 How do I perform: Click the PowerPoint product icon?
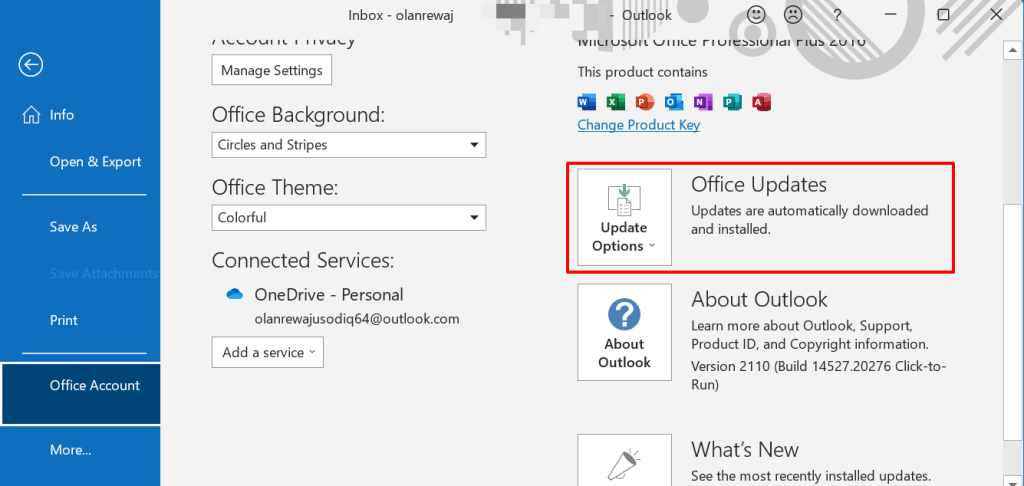pyautogui.click(x=645, y=102)
